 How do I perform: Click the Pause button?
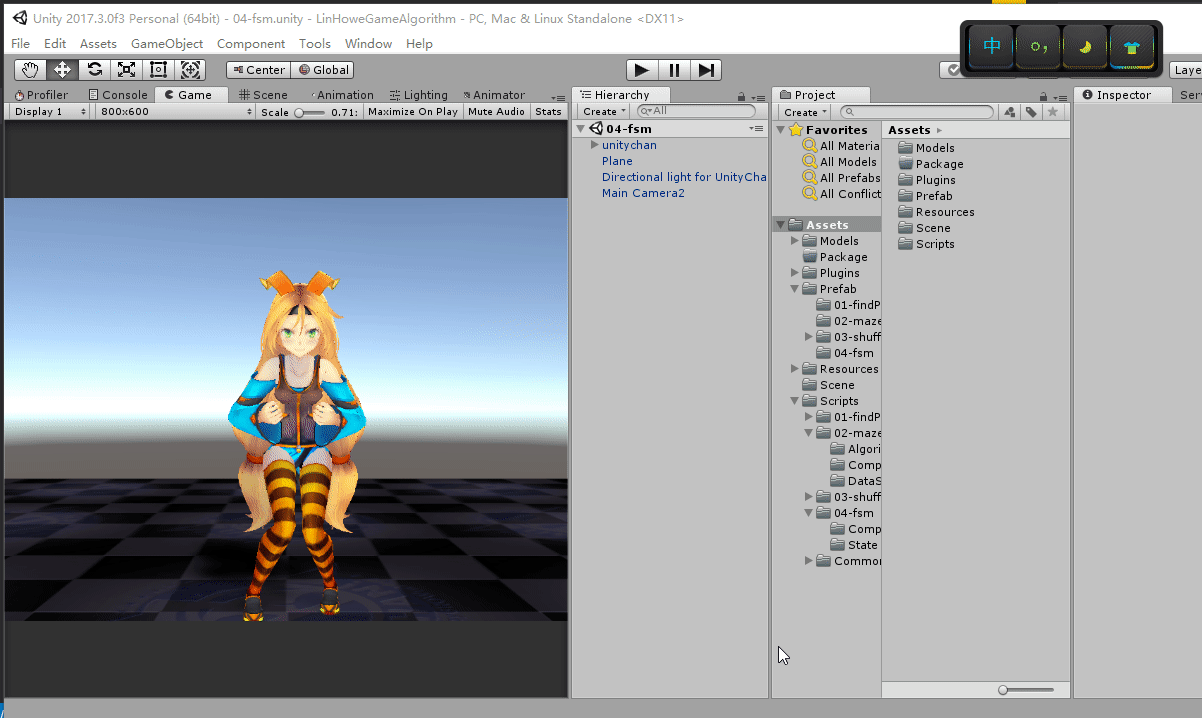coord(674,70)
